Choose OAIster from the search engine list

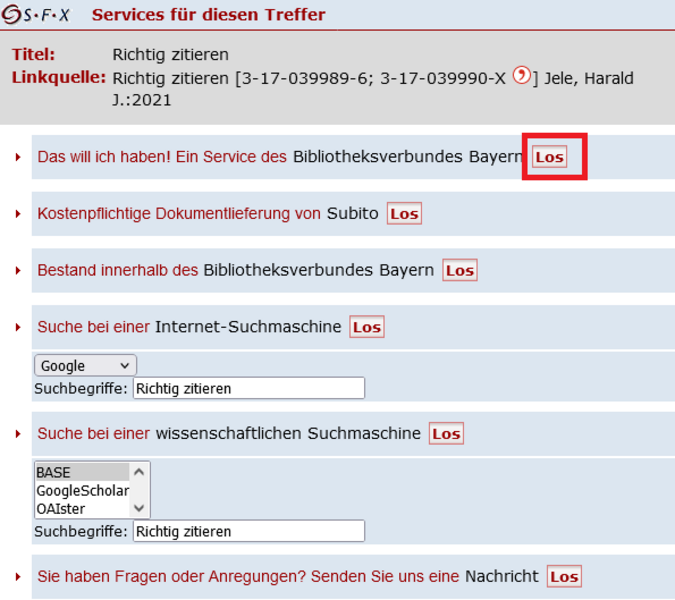pos(81,508)
